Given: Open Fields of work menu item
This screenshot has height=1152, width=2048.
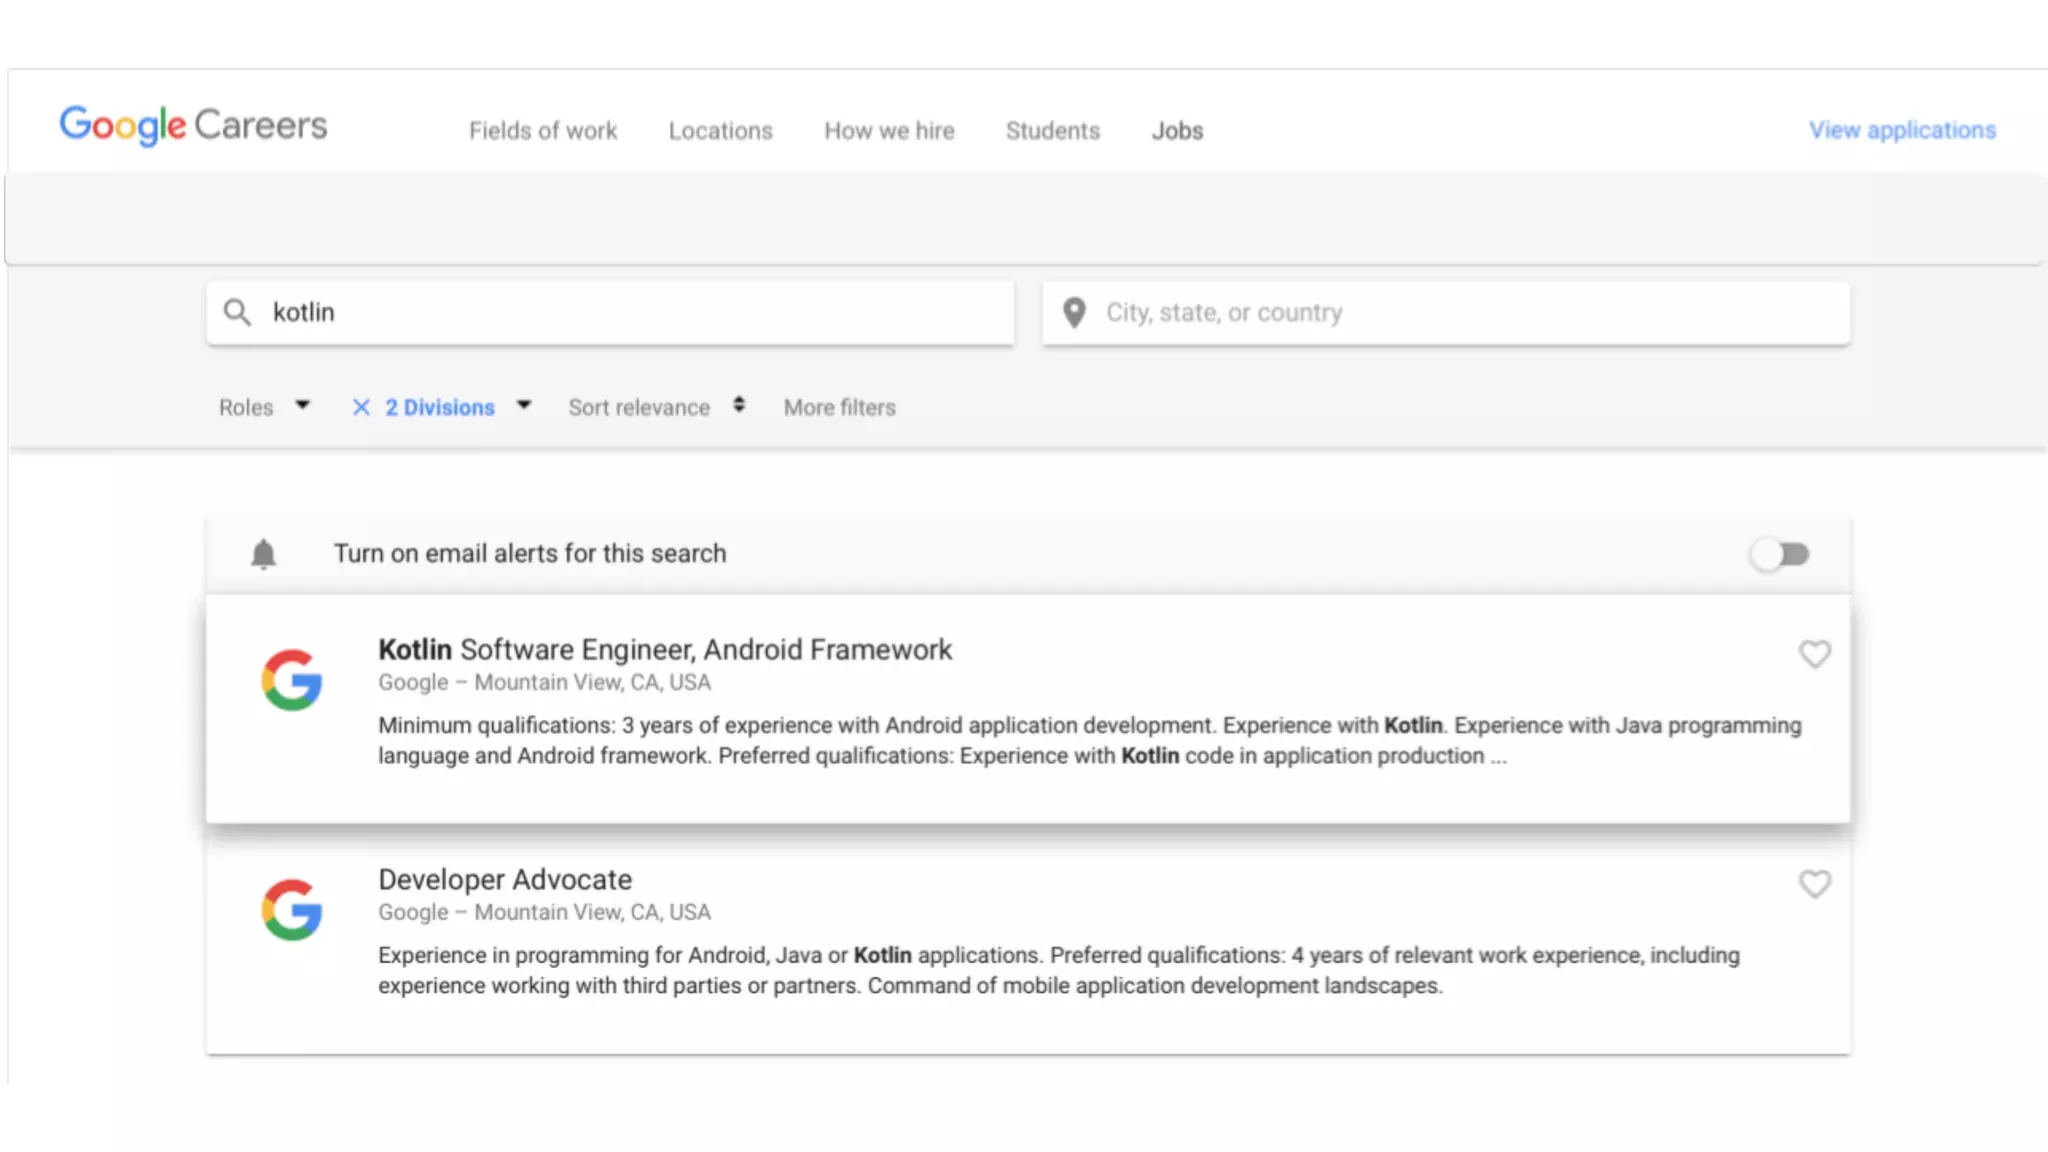Looking at the screenshot, I should (x=543, y=131).
